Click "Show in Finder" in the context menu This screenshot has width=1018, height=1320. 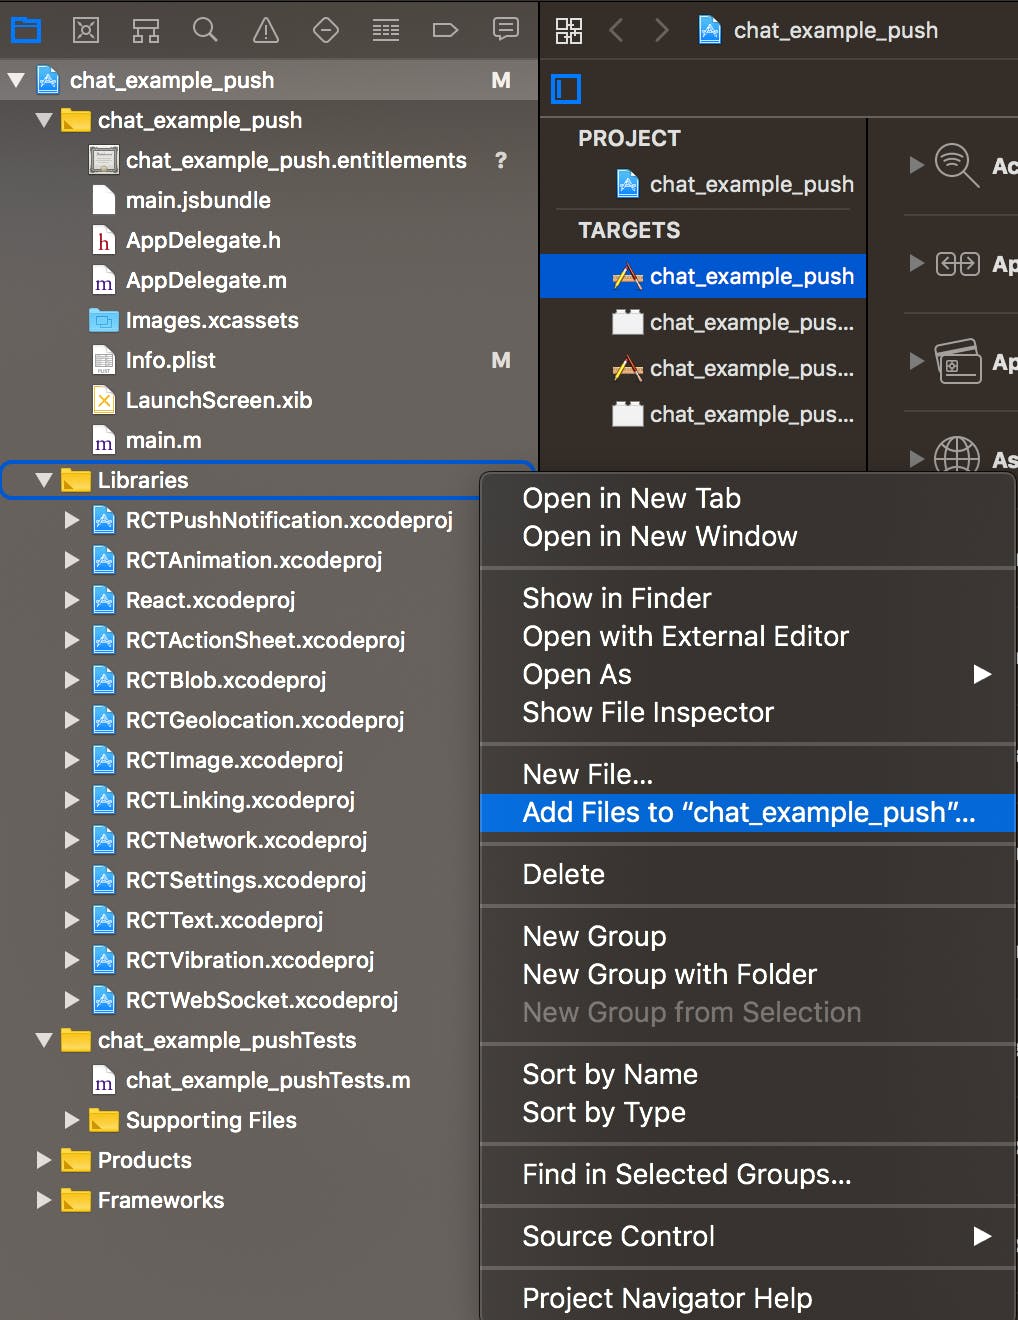click(x=616, y=598)
